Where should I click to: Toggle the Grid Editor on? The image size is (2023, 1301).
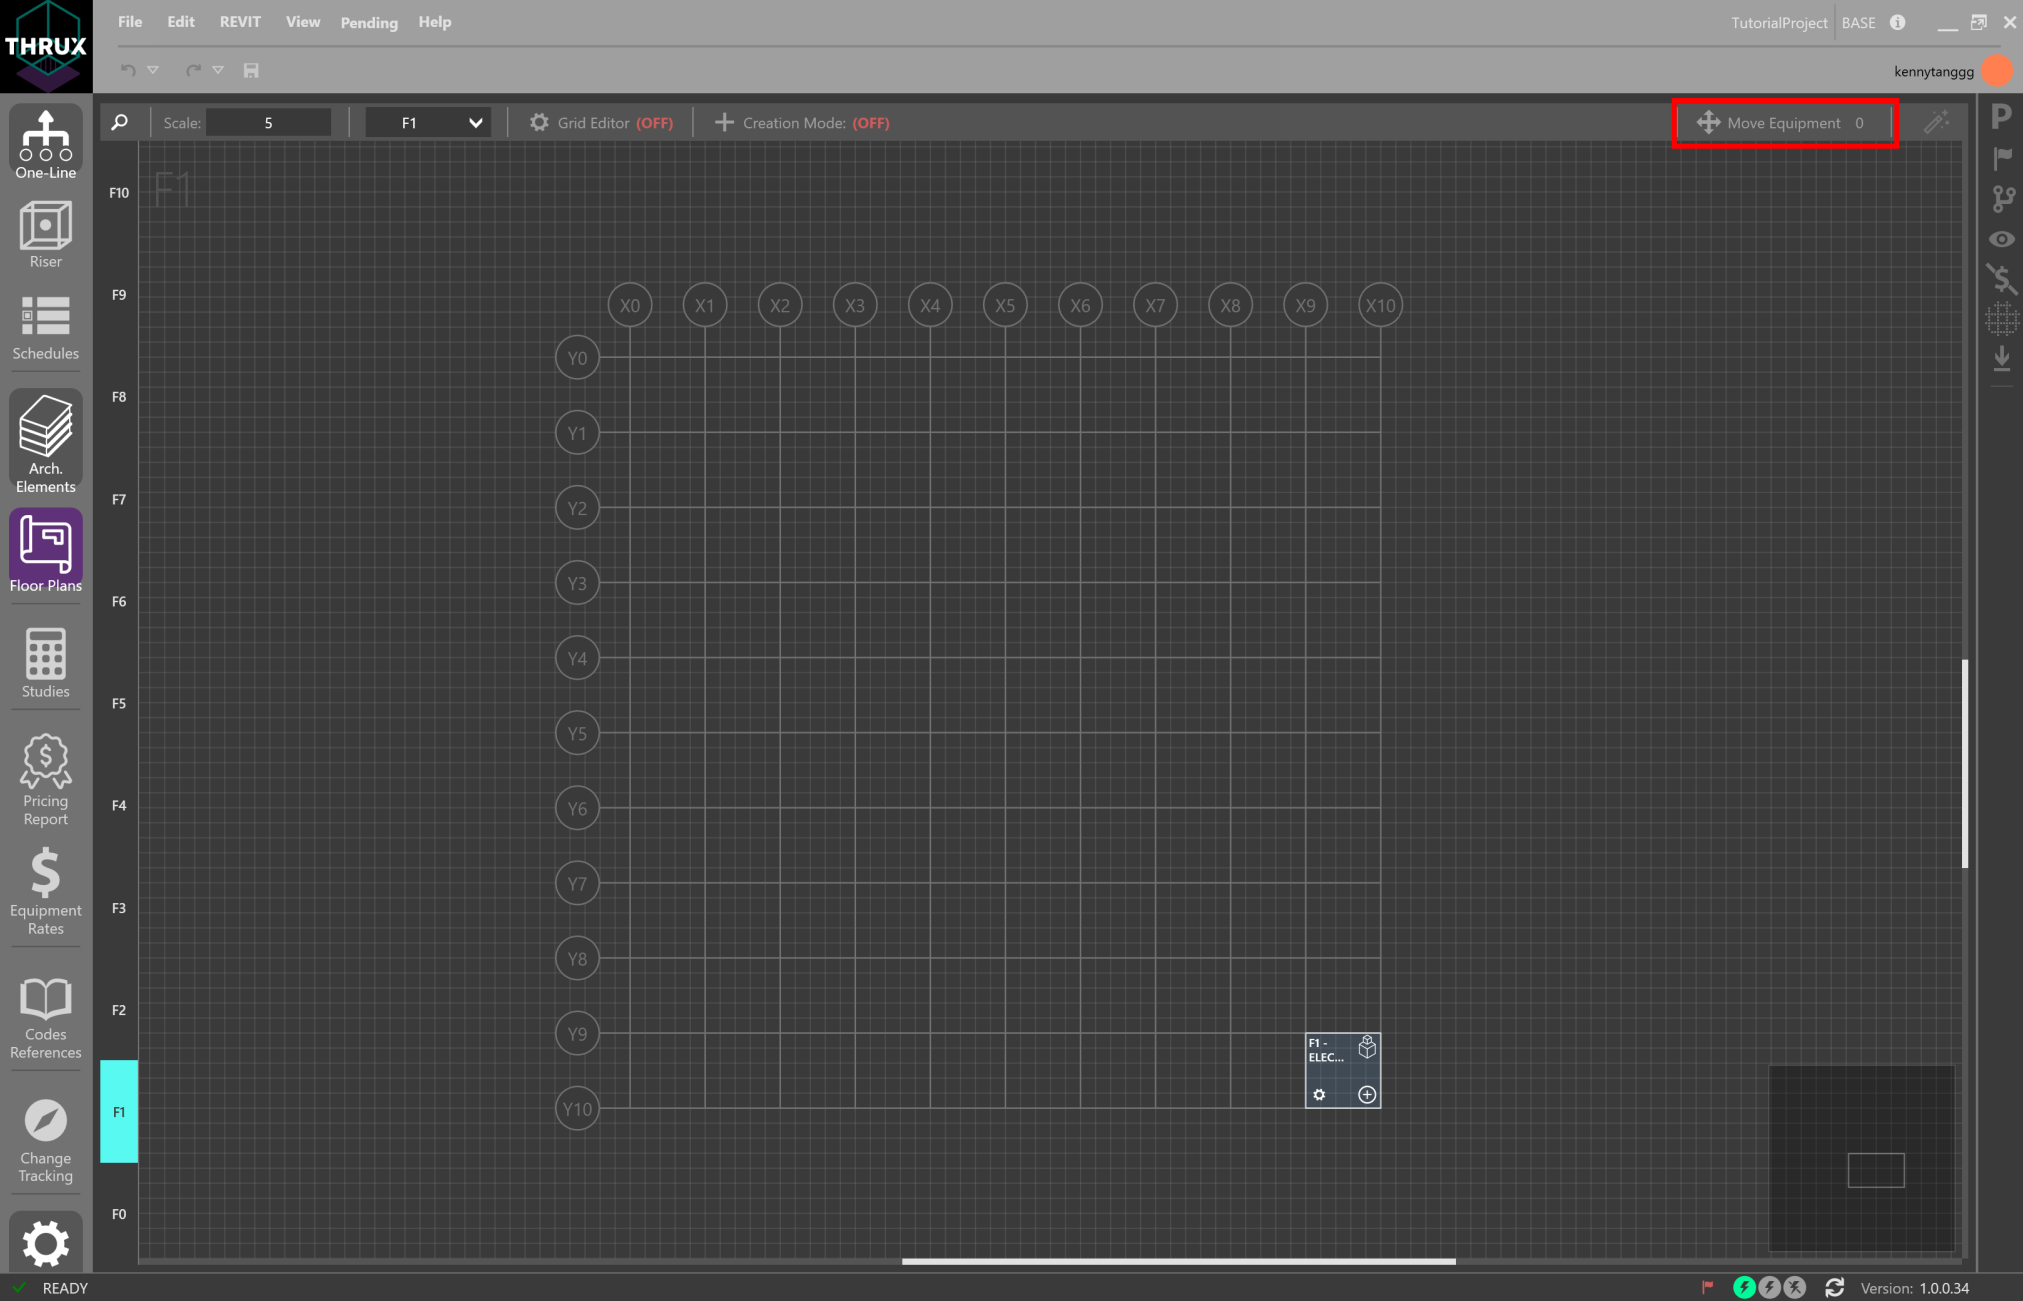(x=601, y=122)
